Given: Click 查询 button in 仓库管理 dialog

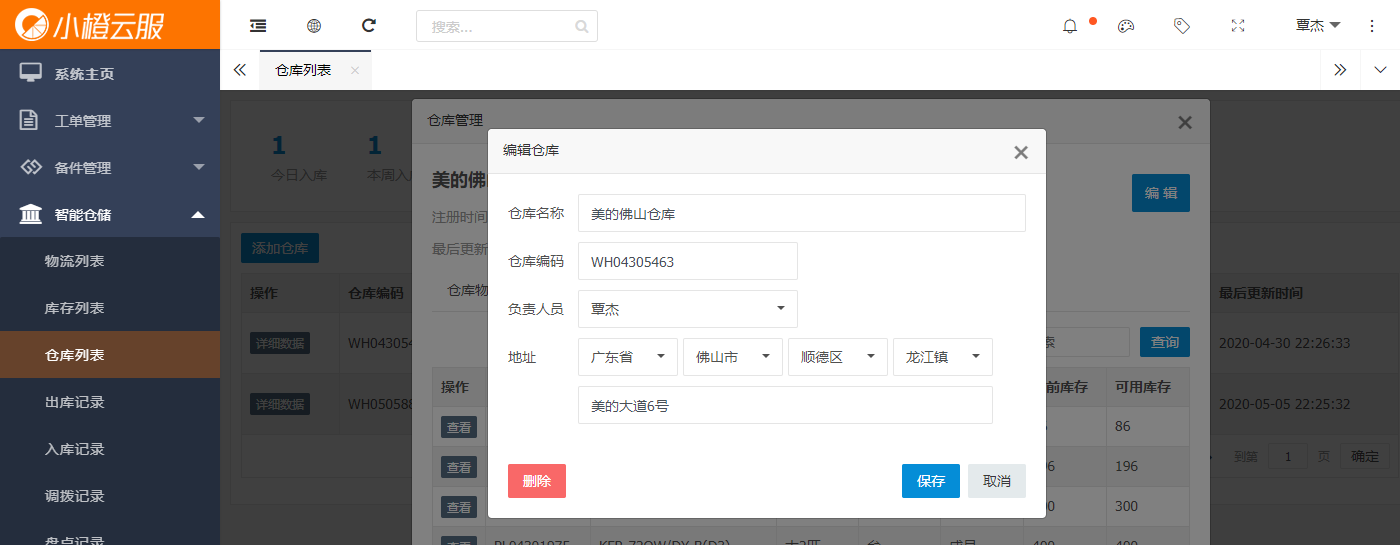Looking at the screenshot, I should click(1165, 342).
